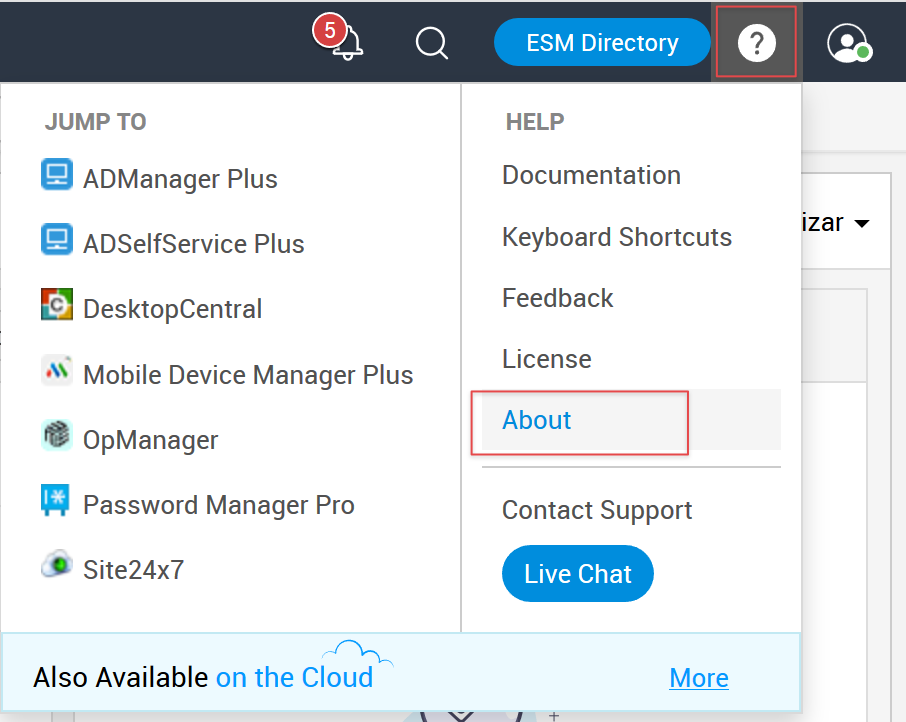
Task: Jump to DesktopCentral
Action: (172, 309)
